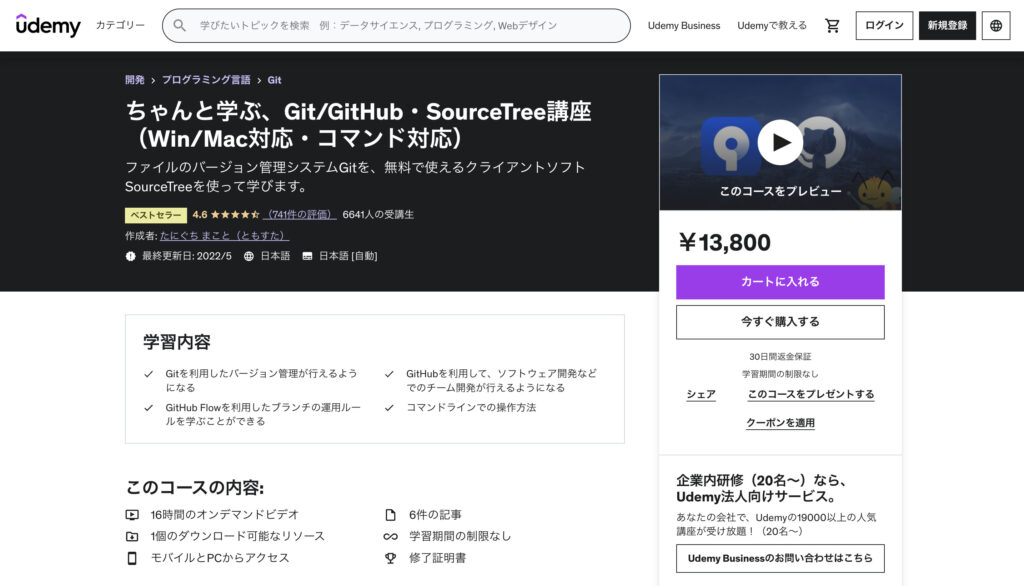
Task: Go to 開発 breadcrumb
Action: (x=135, y=80)
